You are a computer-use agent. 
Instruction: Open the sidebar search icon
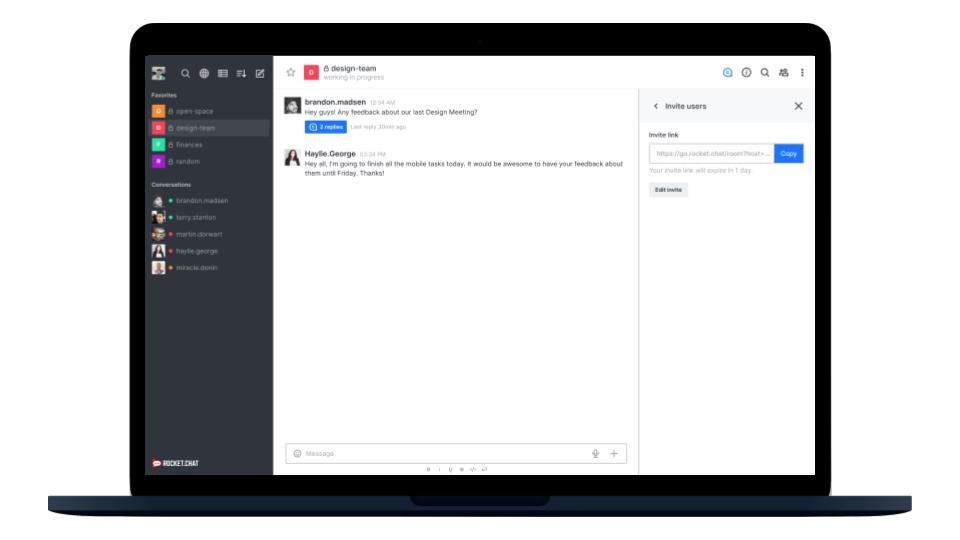(186, 73)
